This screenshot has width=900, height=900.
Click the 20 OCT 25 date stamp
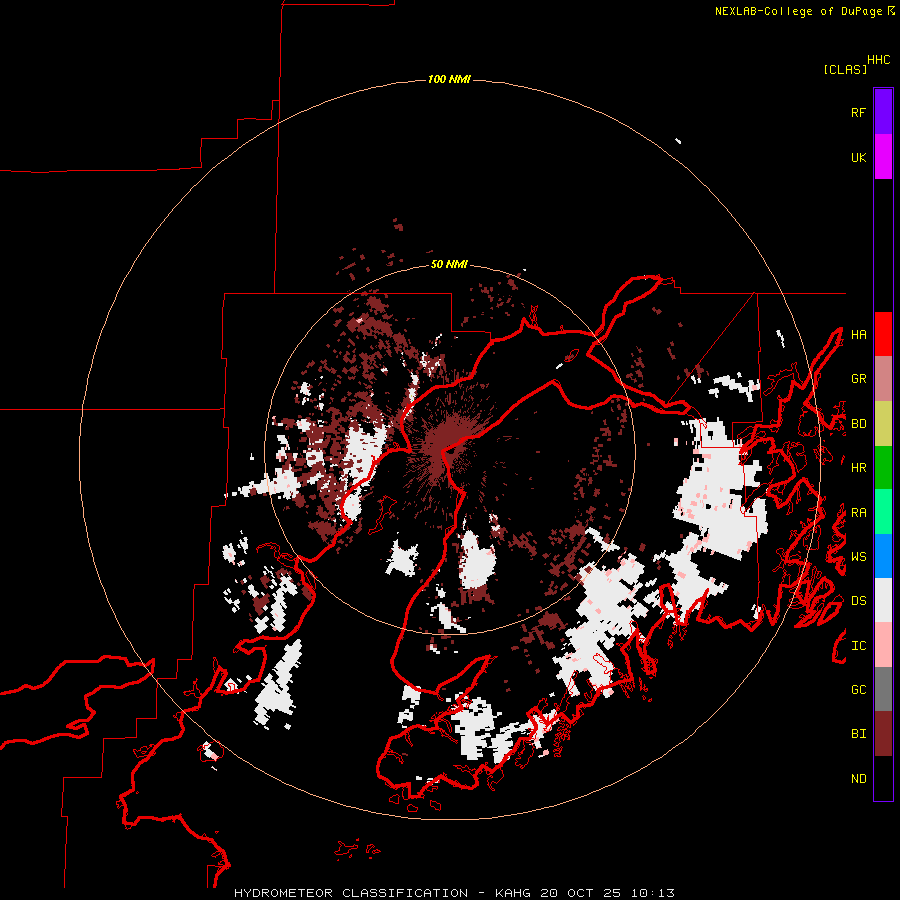click(581, 893)
